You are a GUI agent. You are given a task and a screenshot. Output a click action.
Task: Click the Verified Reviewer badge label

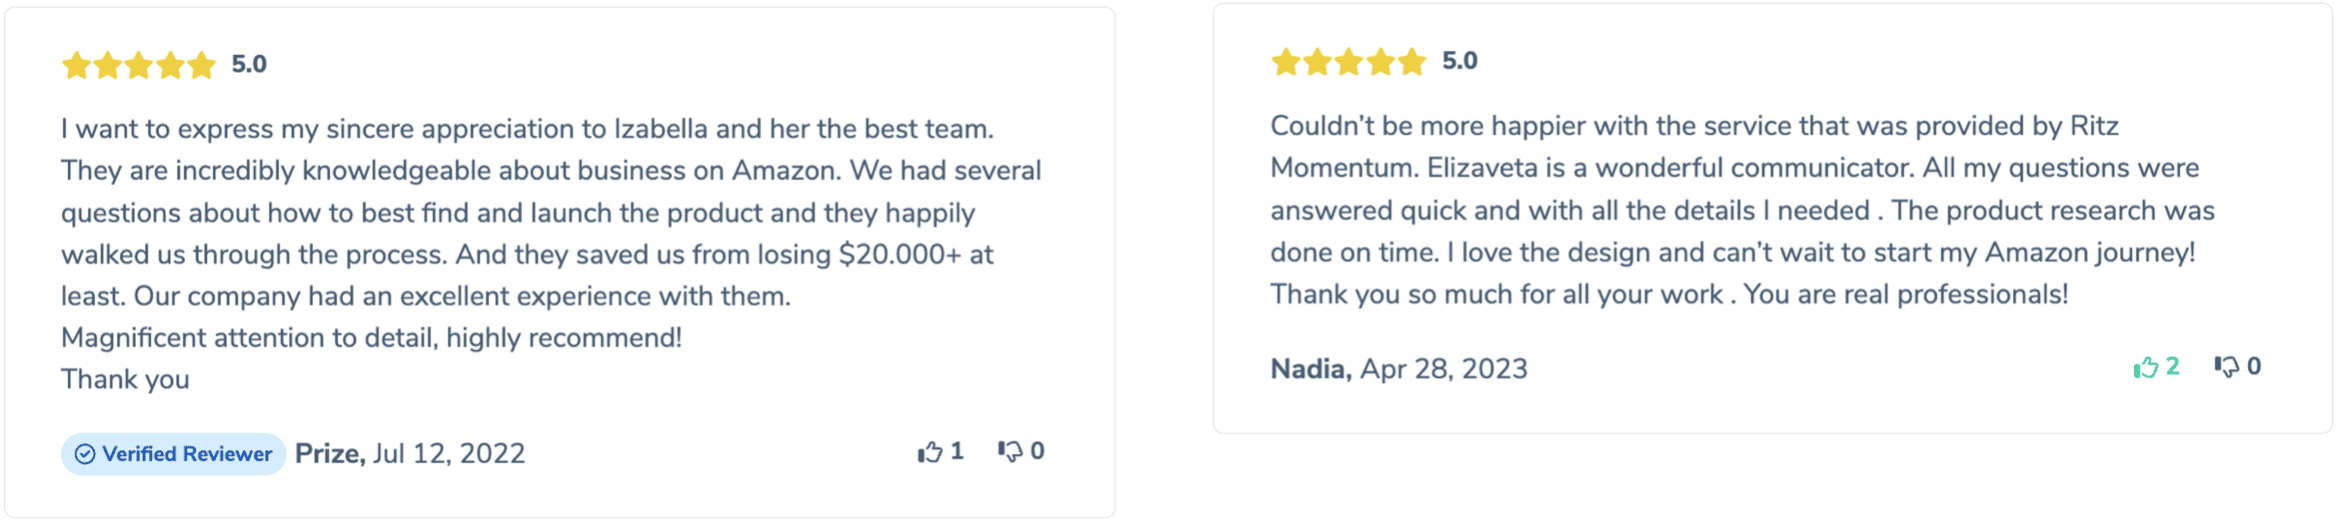tap(187, 455)
